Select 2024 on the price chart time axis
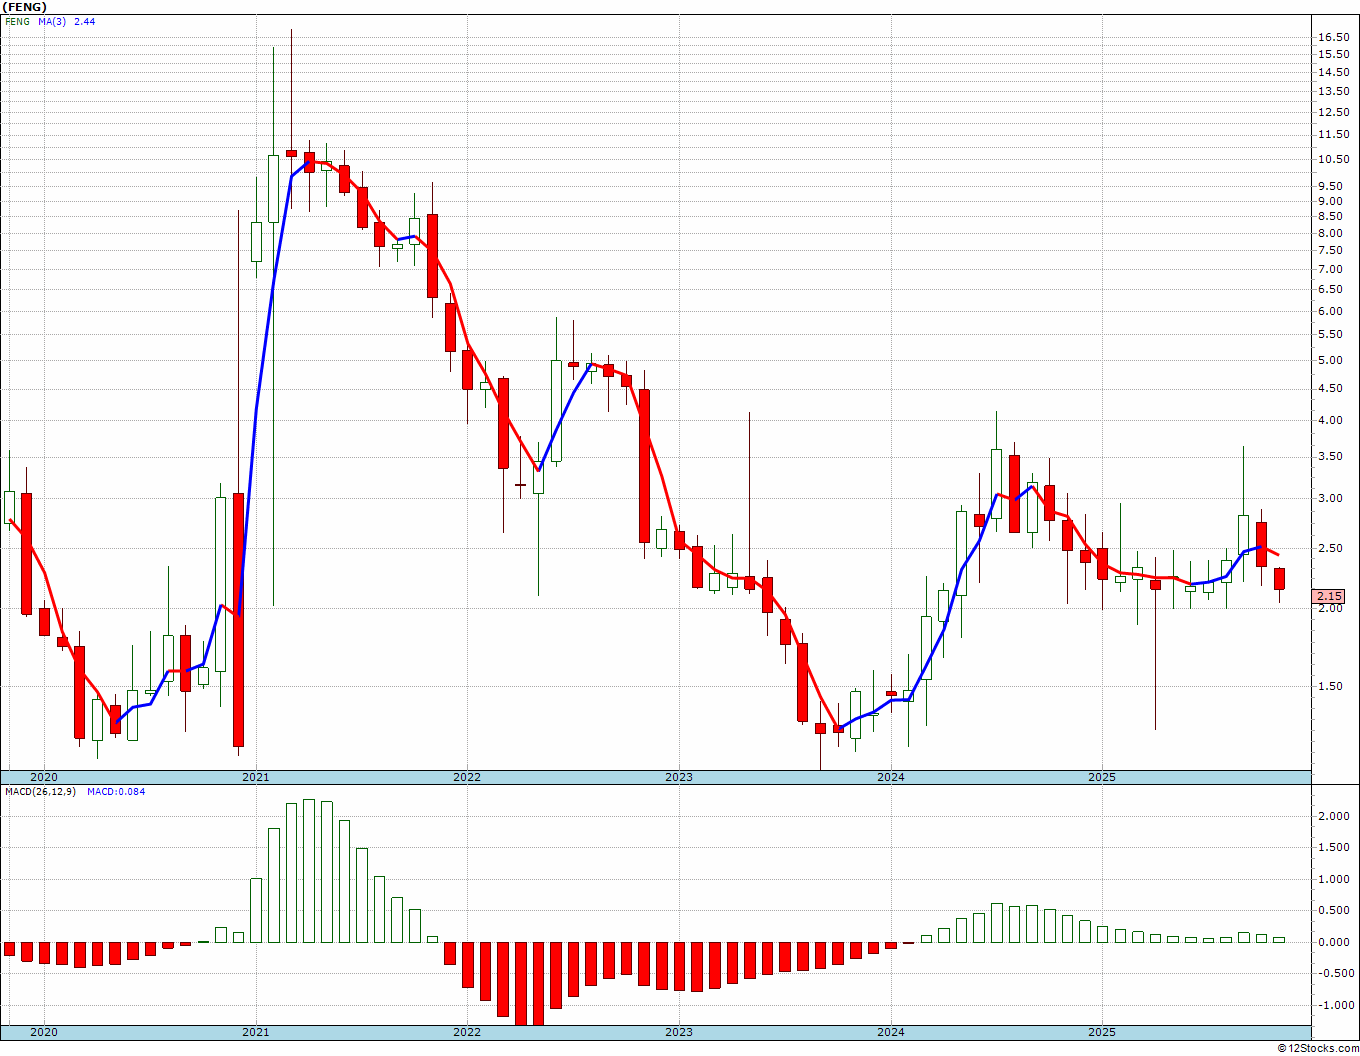Image resolution: width=1360 pixels, height=1056 pixels. [890, 777]
